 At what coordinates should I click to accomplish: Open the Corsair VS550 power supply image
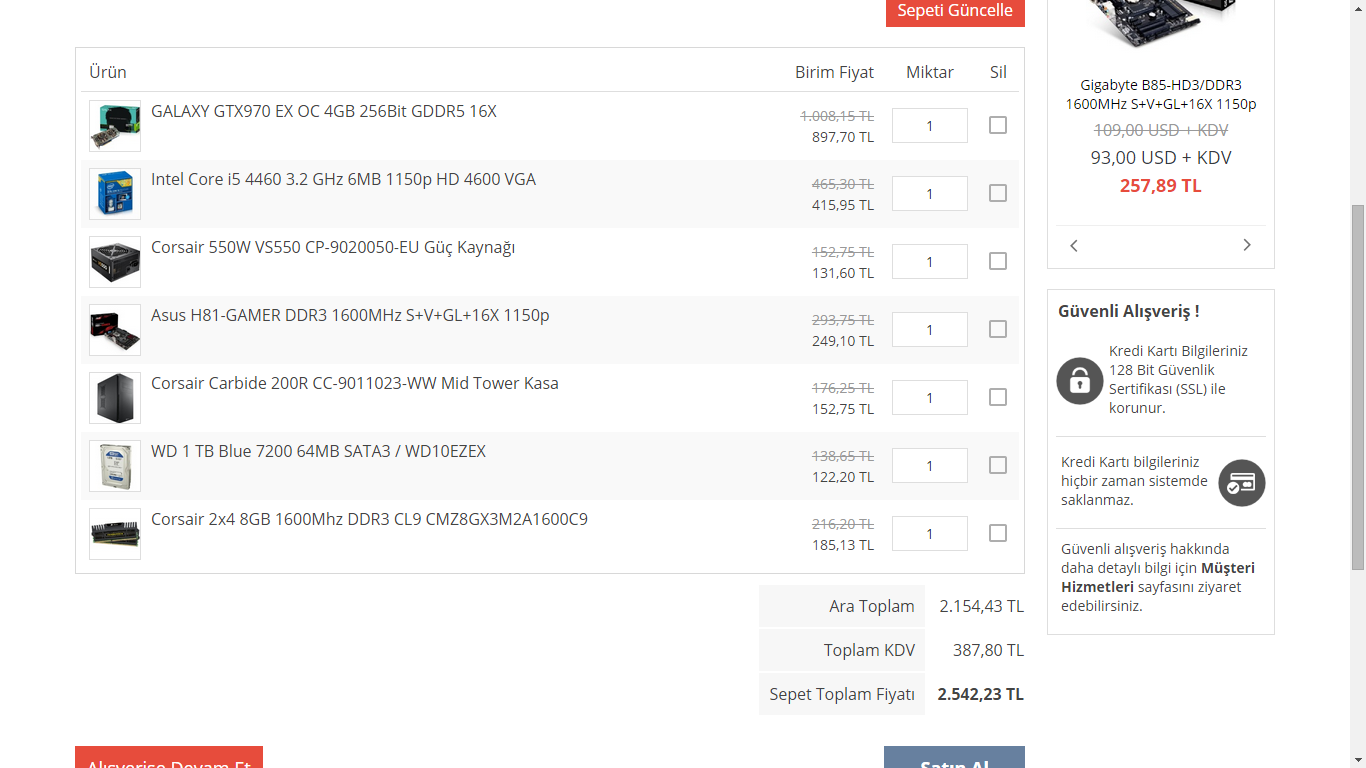115,262
